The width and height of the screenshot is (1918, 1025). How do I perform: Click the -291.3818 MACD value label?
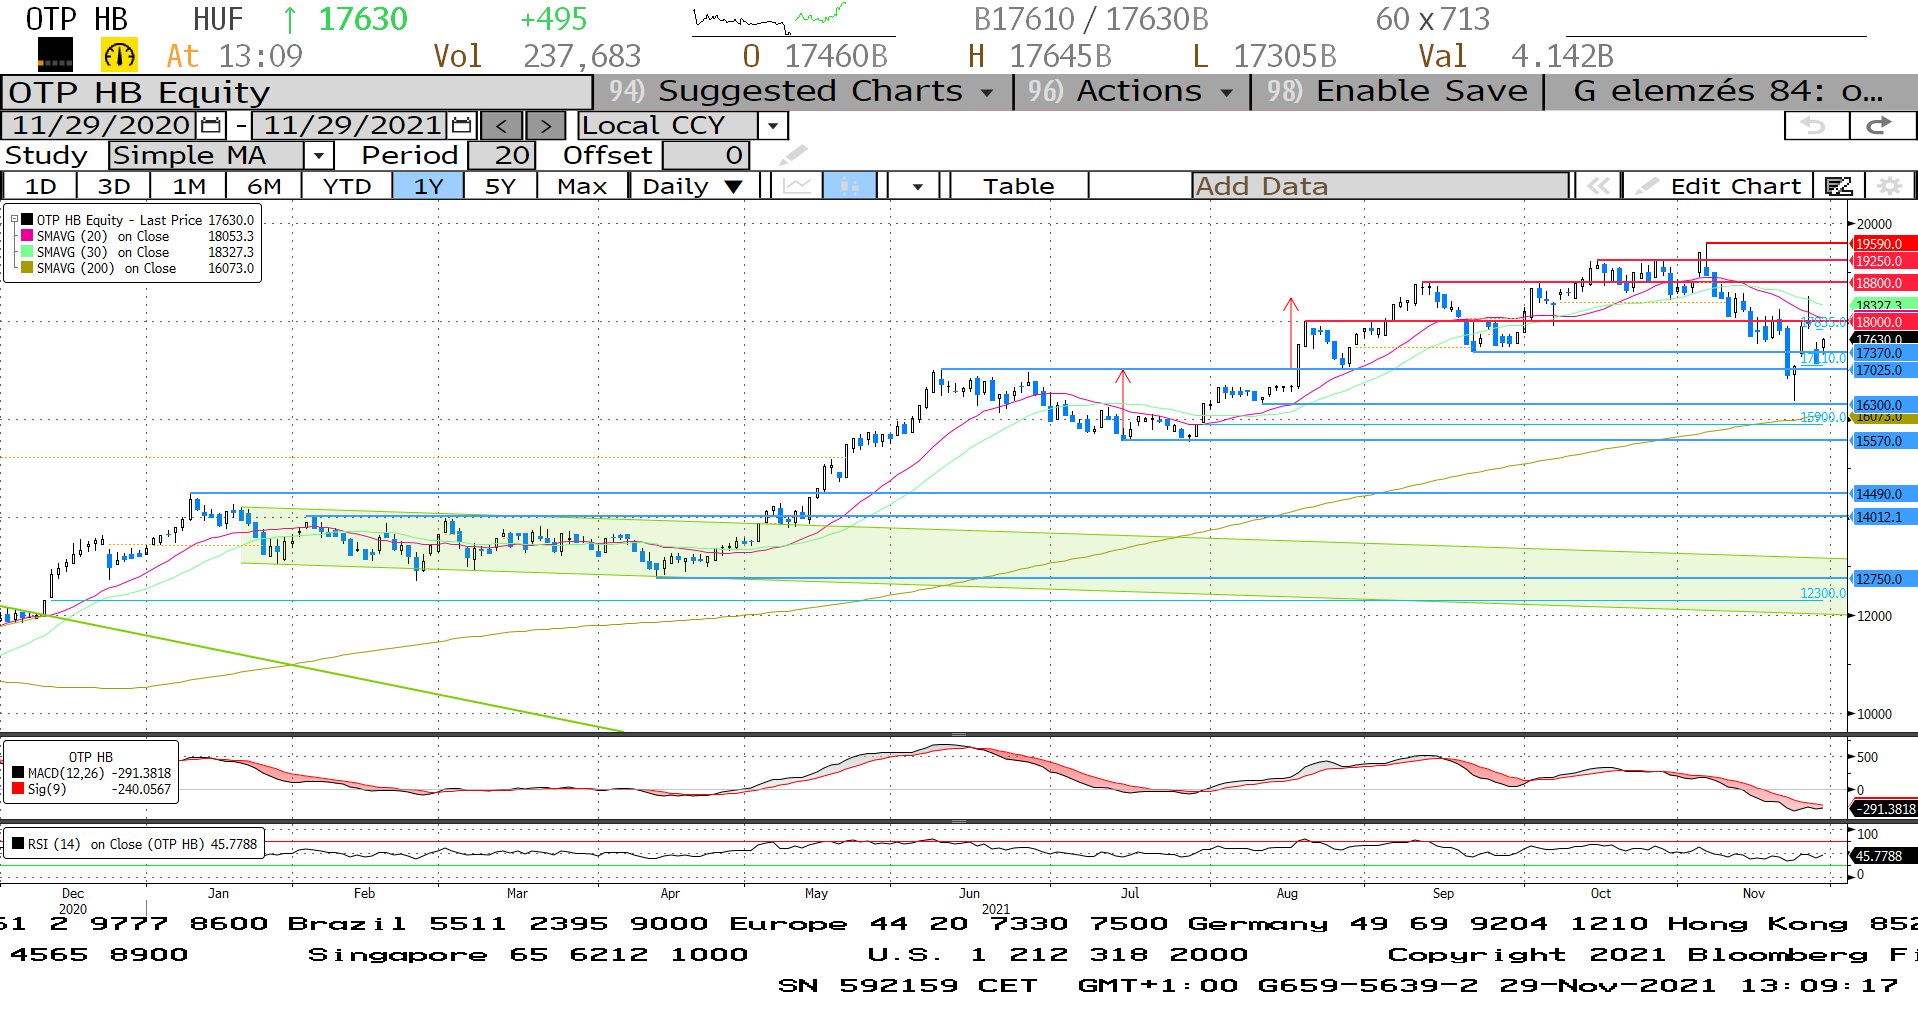(1885, 809)
